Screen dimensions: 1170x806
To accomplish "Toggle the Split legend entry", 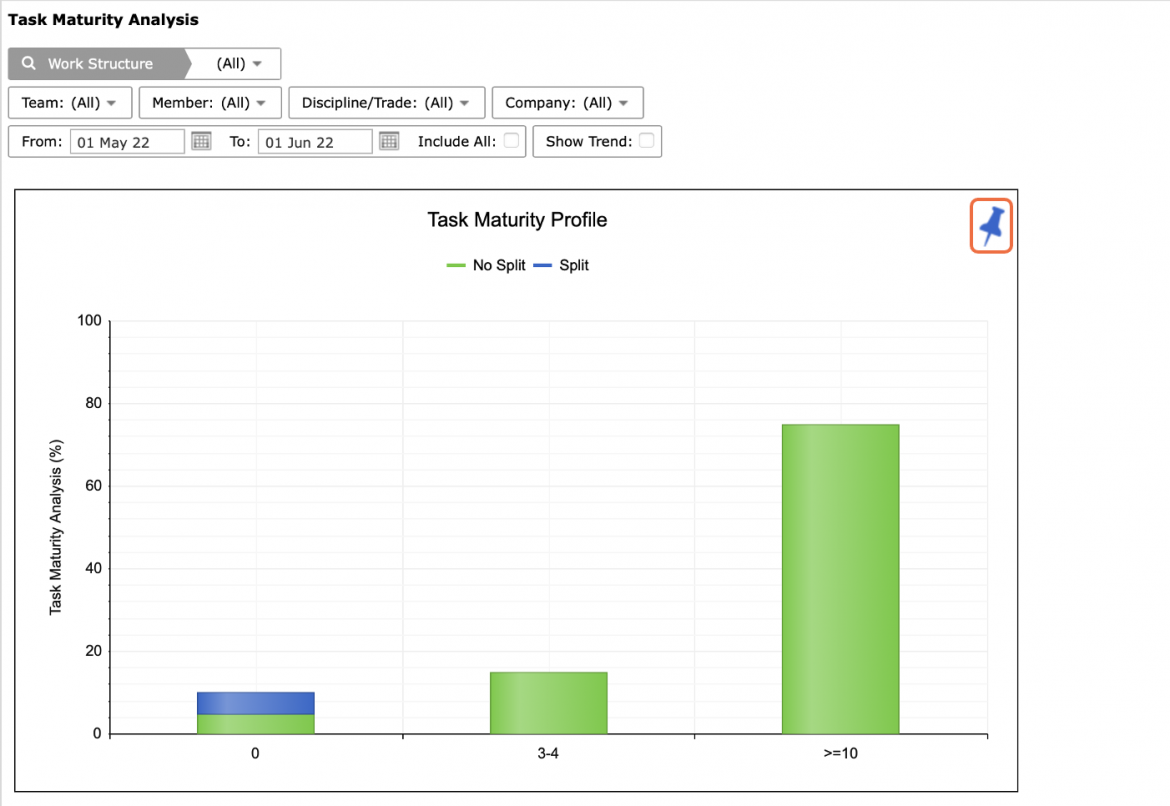I will 561,265.
